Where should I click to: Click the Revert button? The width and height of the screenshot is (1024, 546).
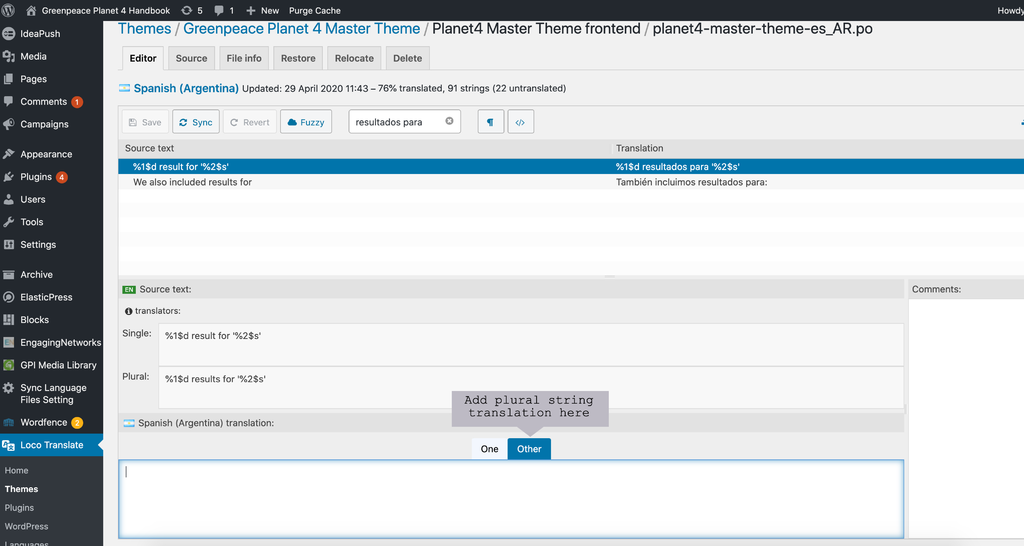click(250, 122)
